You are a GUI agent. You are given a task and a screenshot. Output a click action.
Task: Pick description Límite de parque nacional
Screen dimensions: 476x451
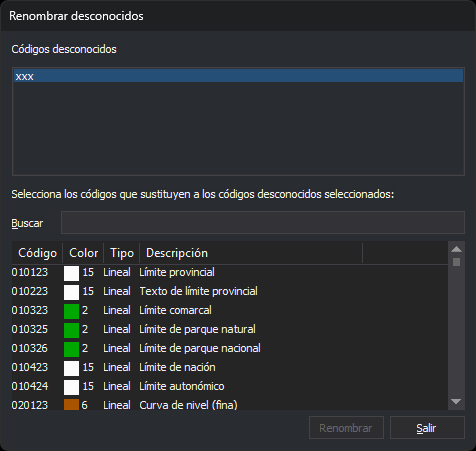pos(200,348)
